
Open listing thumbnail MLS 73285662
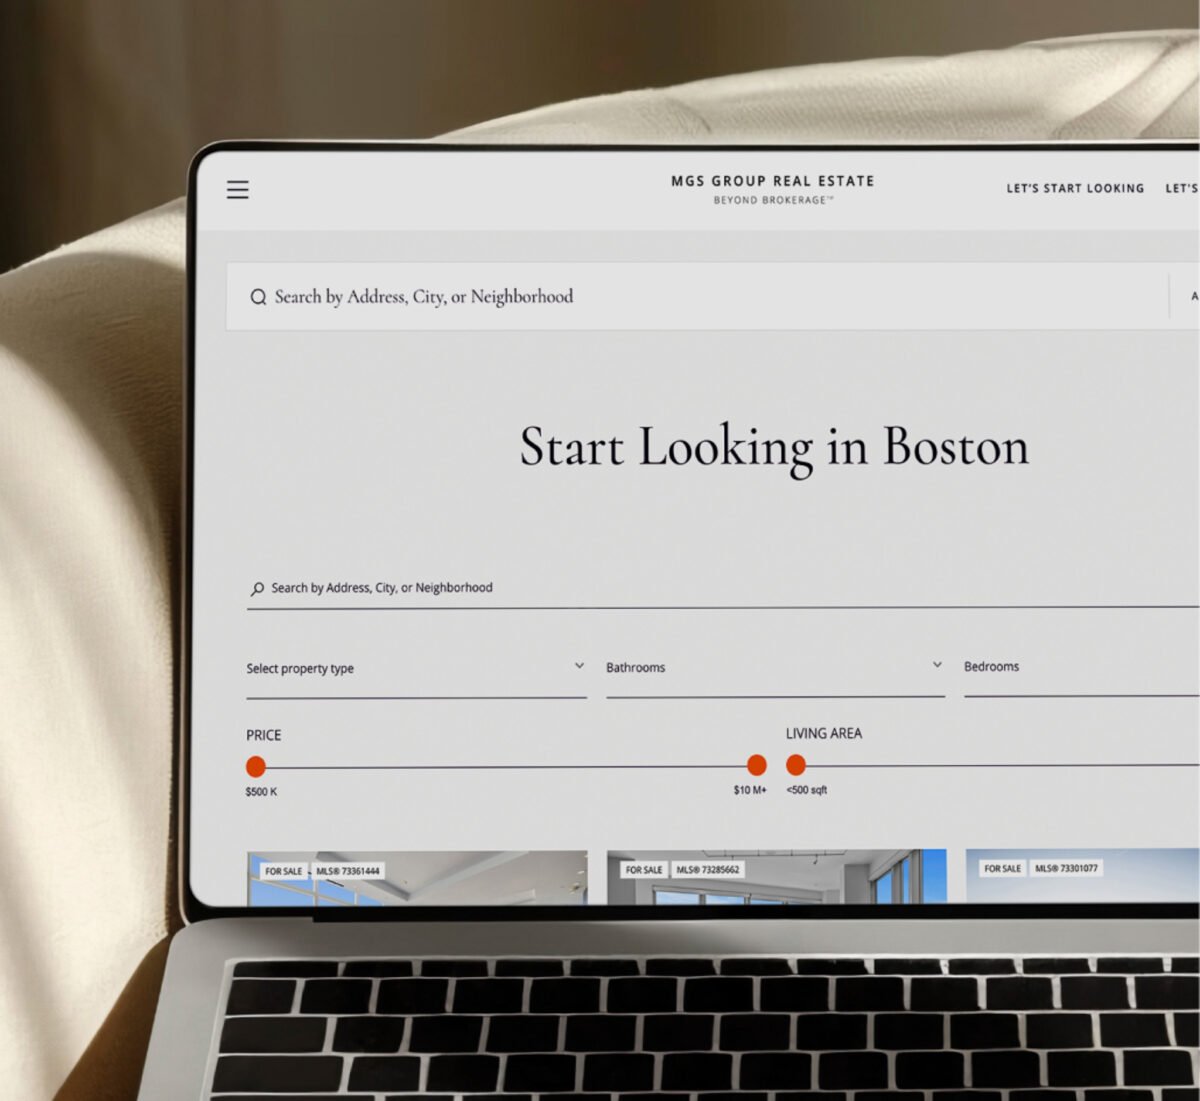click(776, 877)
